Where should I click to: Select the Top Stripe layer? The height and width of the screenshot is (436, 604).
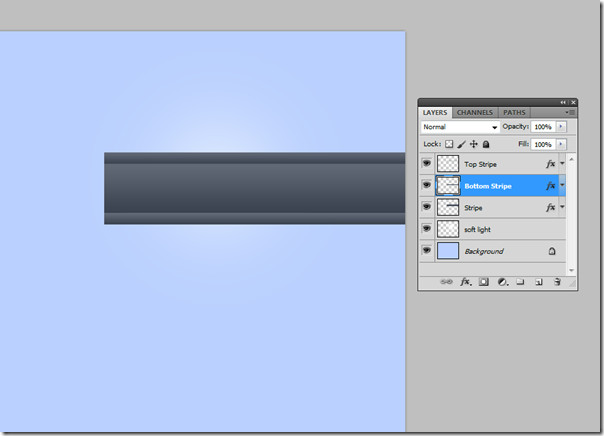click(x=493, y=164)
